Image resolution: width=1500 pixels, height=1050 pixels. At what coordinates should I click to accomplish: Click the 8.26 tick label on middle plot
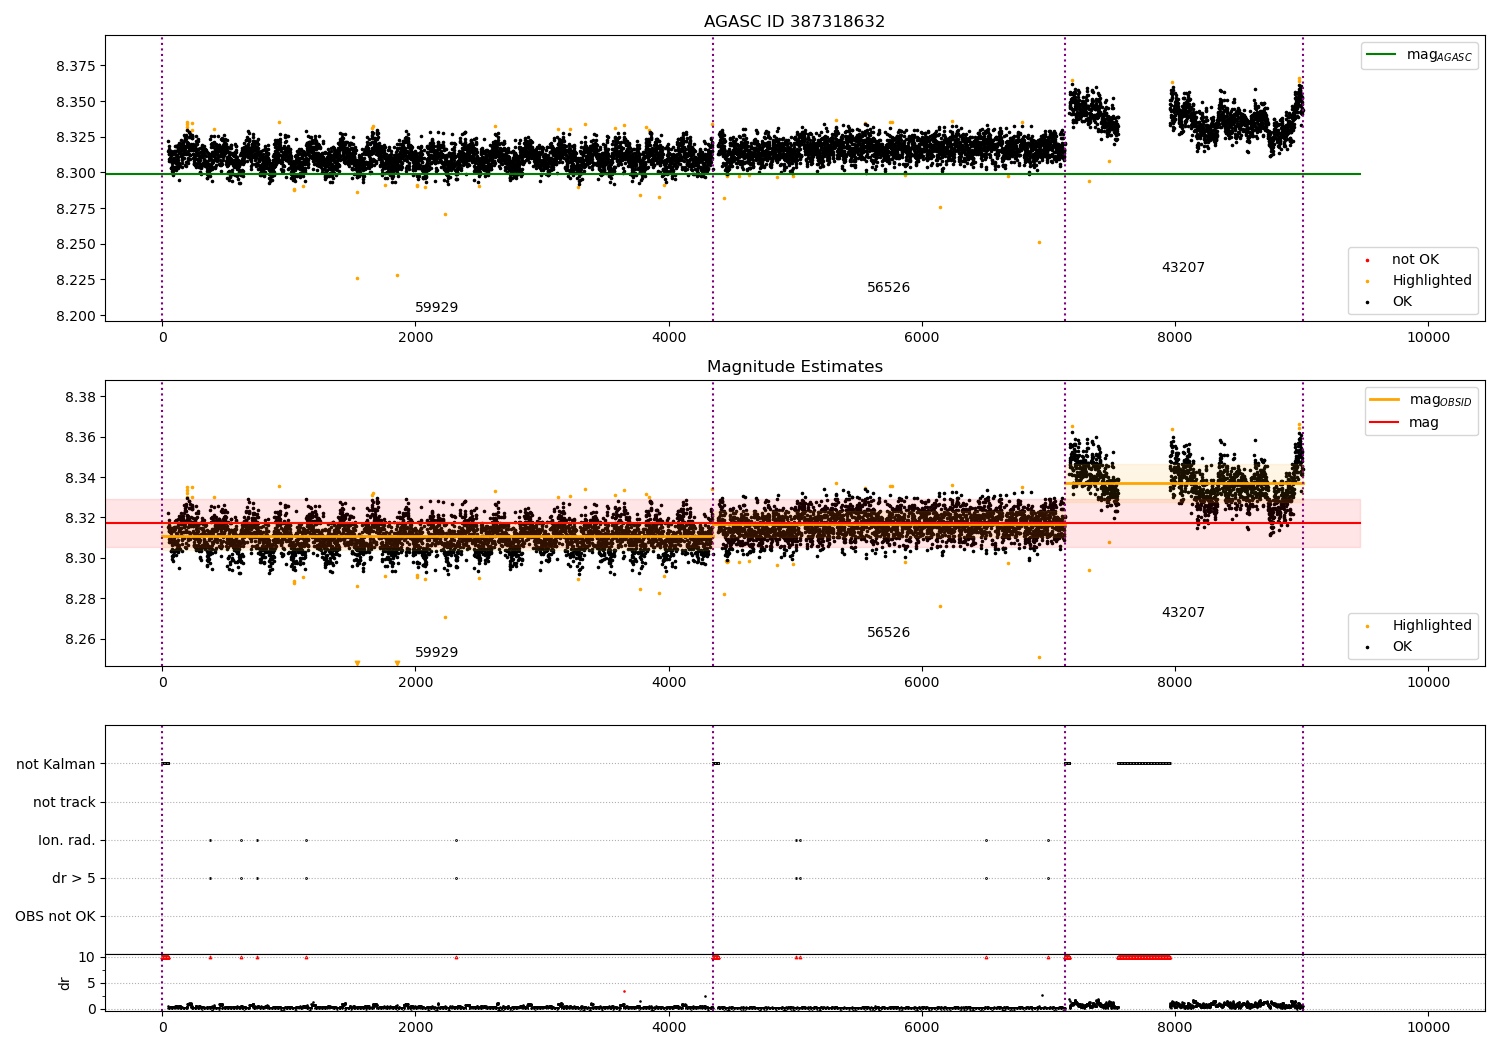click(80, 640)
